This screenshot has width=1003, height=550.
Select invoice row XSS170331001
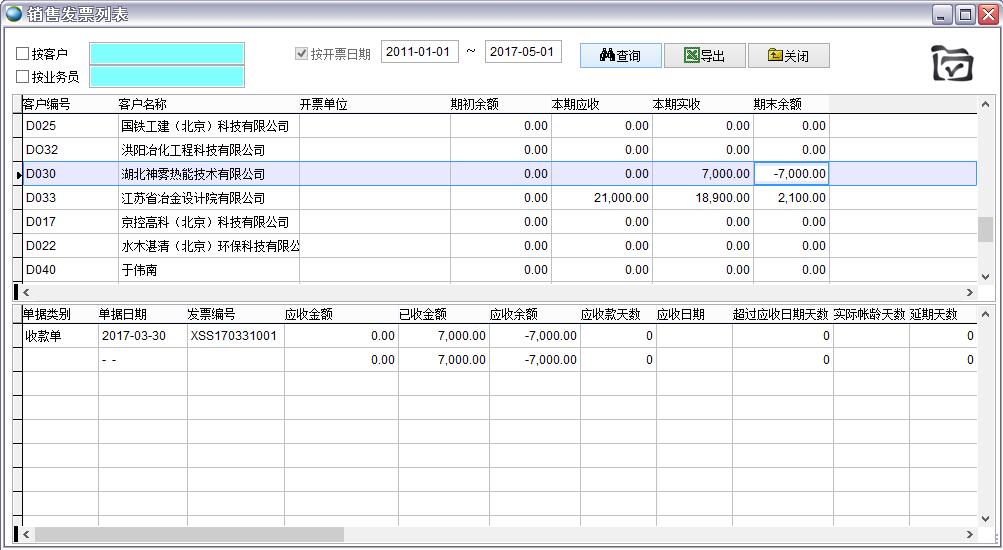pos(233,336)
